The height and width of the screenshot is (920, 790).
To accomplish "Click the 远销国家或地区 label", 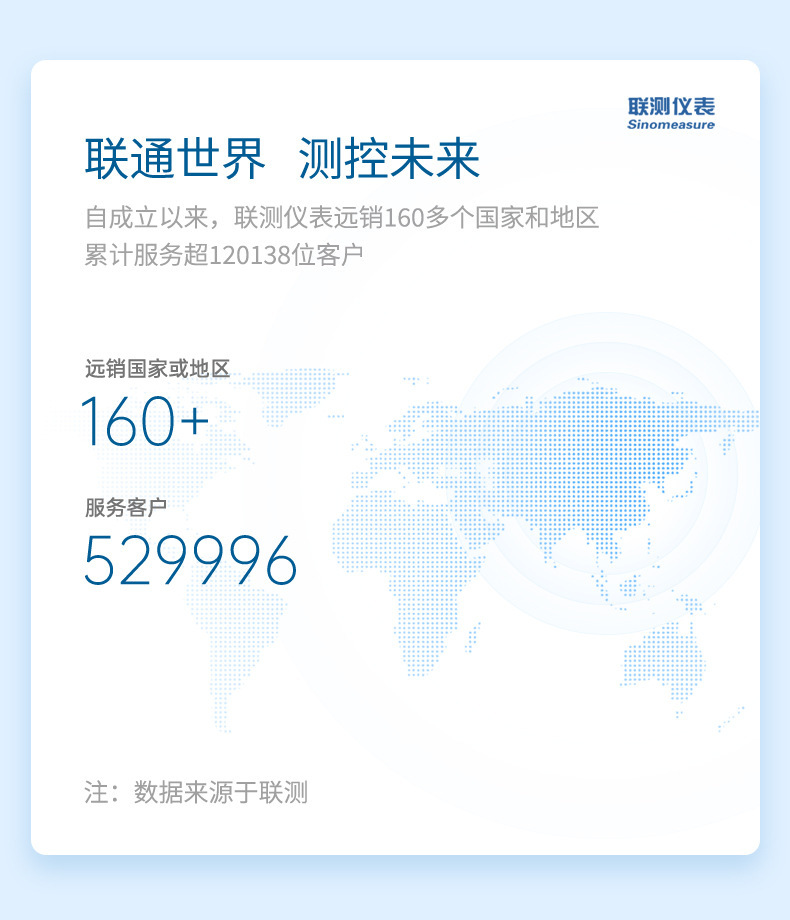I will [157, 369].
